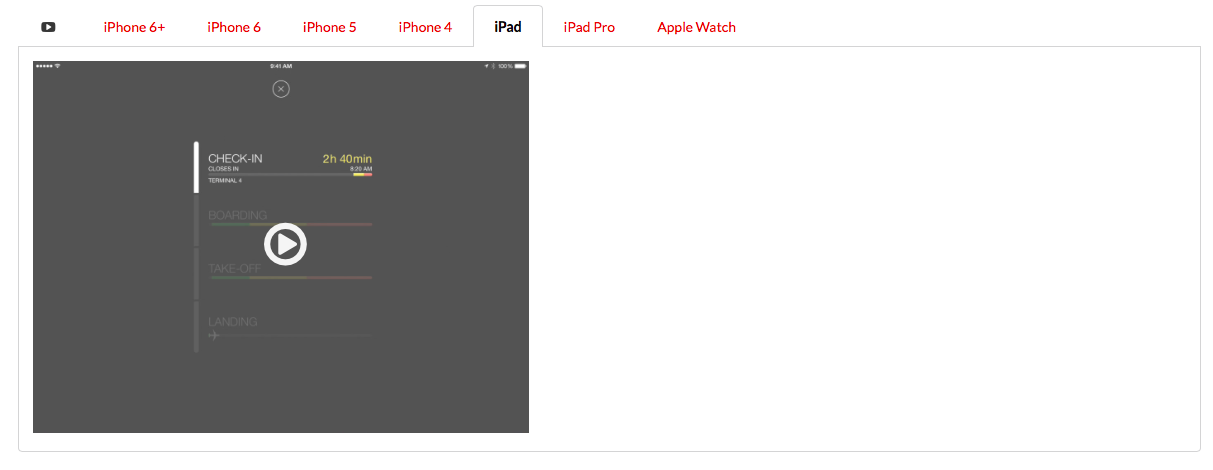This screenshot has height=470, width=1213.
Task: Click the BOARDING stage label
Action: pyautogui.click(x=238, y=215)
